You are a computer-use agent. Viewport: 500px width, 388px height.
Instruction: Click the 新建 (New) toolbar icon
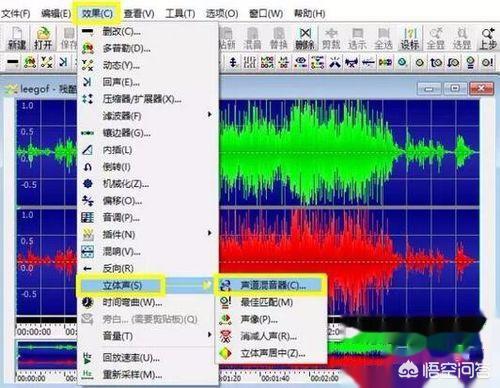click(x=16, y=38)
